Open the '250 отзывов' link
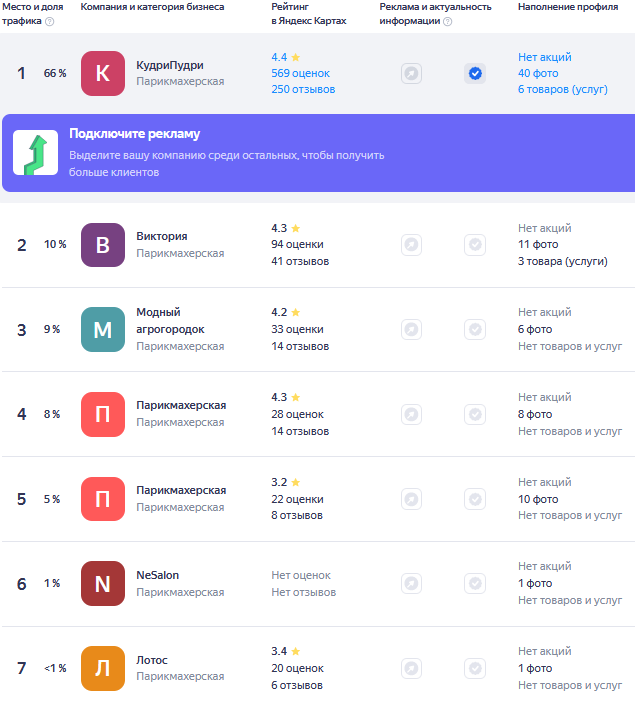 [x=303, y=90]
